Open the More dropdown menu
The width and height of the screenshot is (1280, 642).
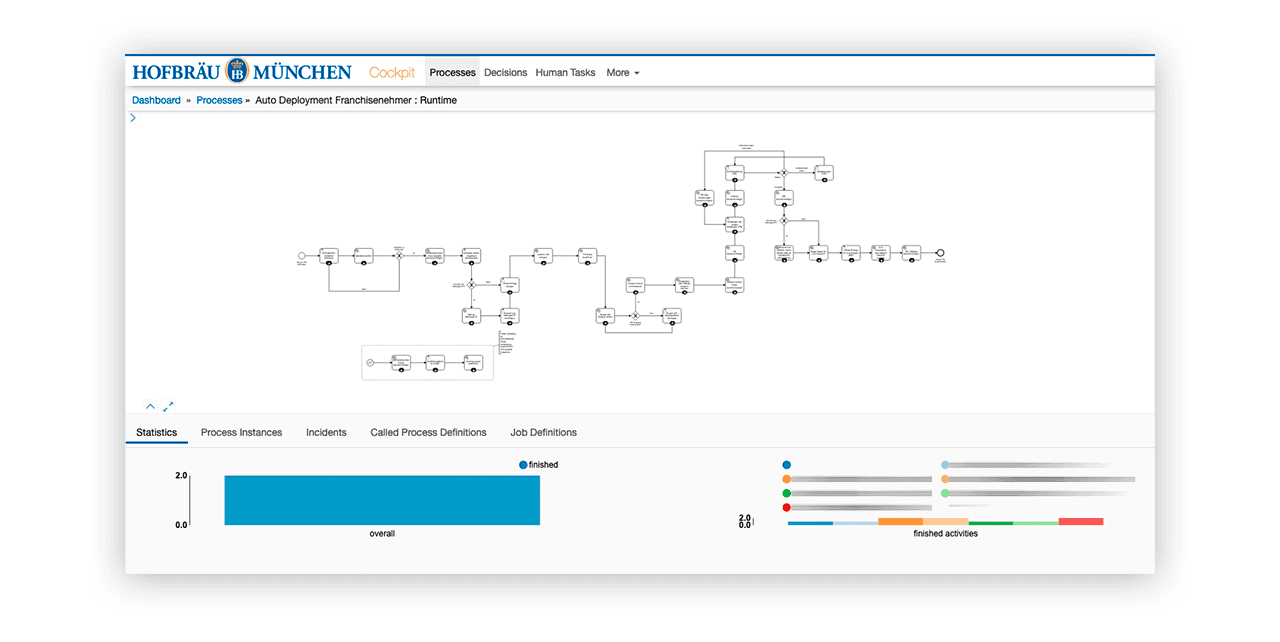pyautogui.click(x=622, y=73)
